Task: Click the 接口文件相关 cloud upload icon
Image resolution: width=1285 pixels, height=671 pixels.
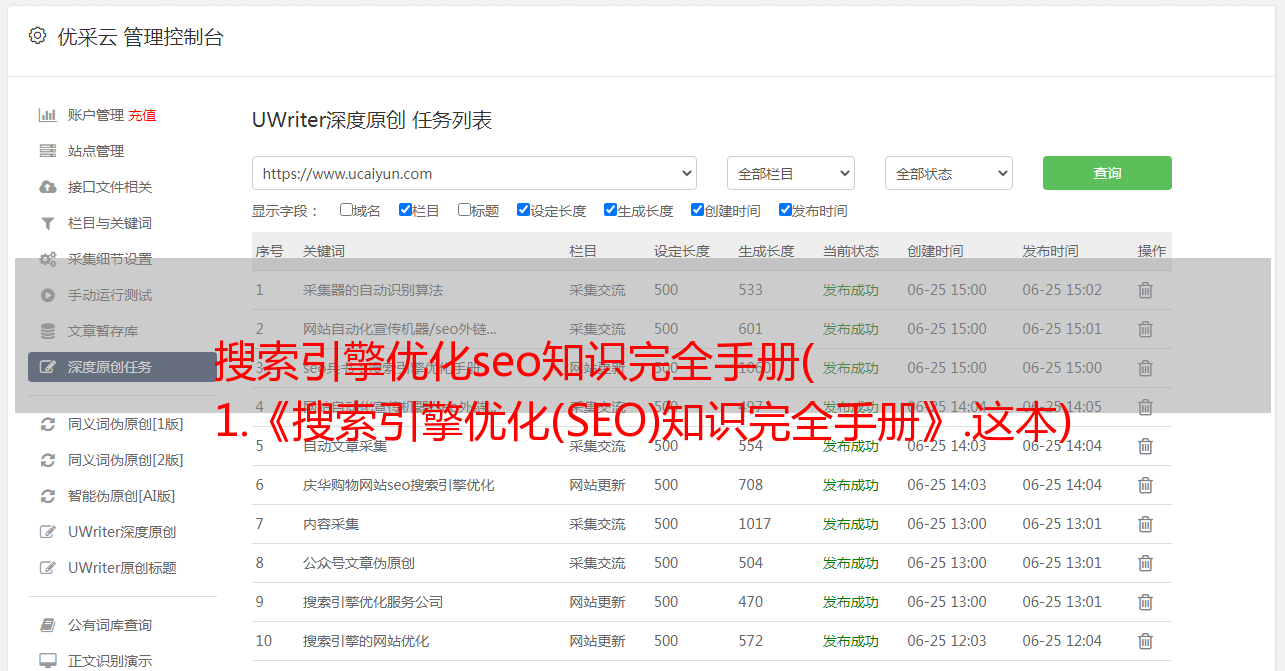Action: [x=47, y=187]
